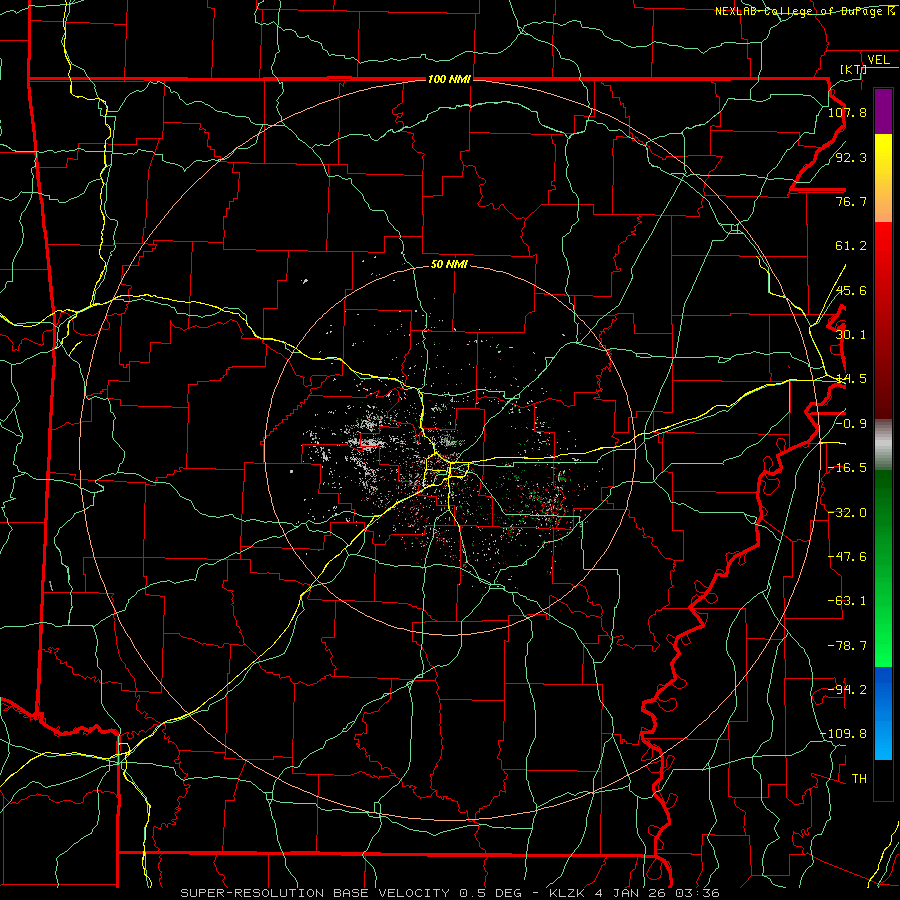Click the -78.7 velocity scale value
900x900 pixels.
click(847, 646)
